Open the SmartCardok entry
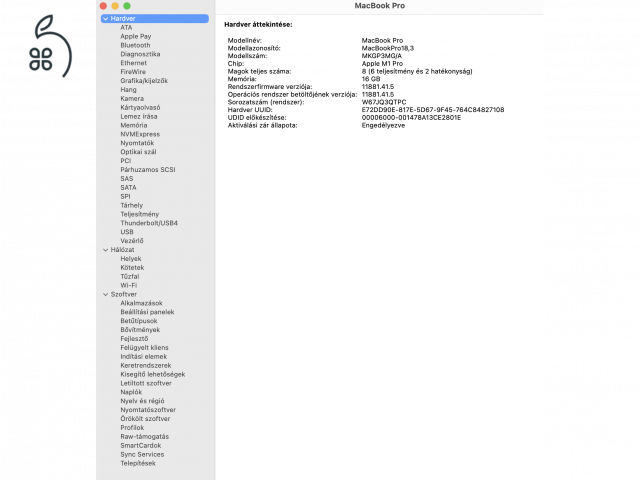 point(141,446)
